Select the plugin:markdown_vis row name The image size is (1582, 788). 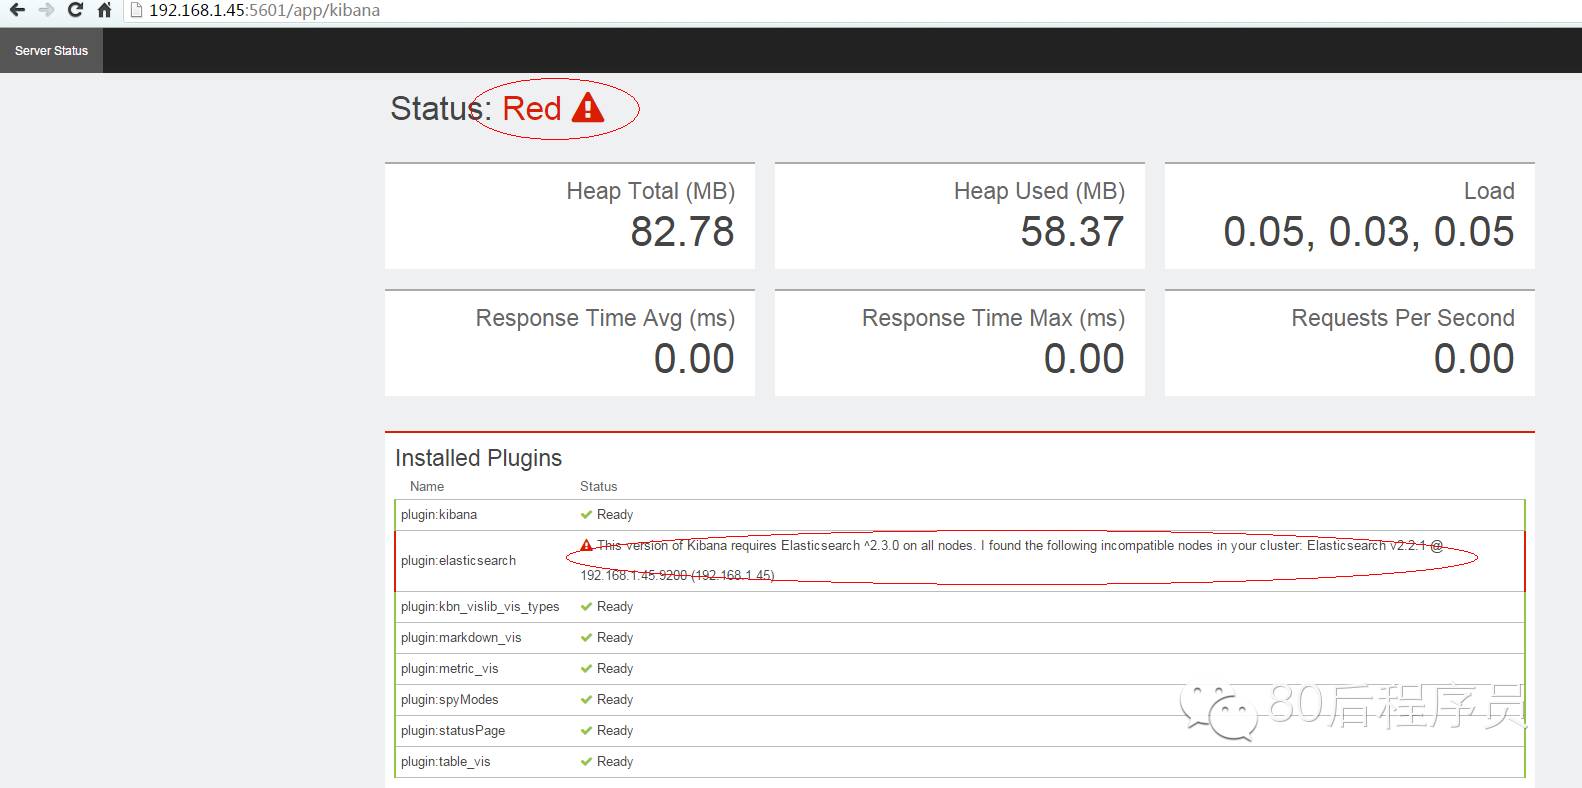pos(461,638)
